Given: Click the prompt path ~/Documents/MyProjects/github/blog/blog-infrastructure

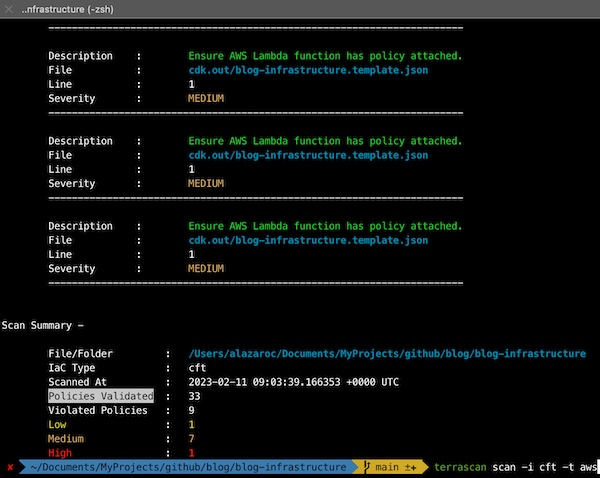Looking at the screenshot, I should 188,467.
